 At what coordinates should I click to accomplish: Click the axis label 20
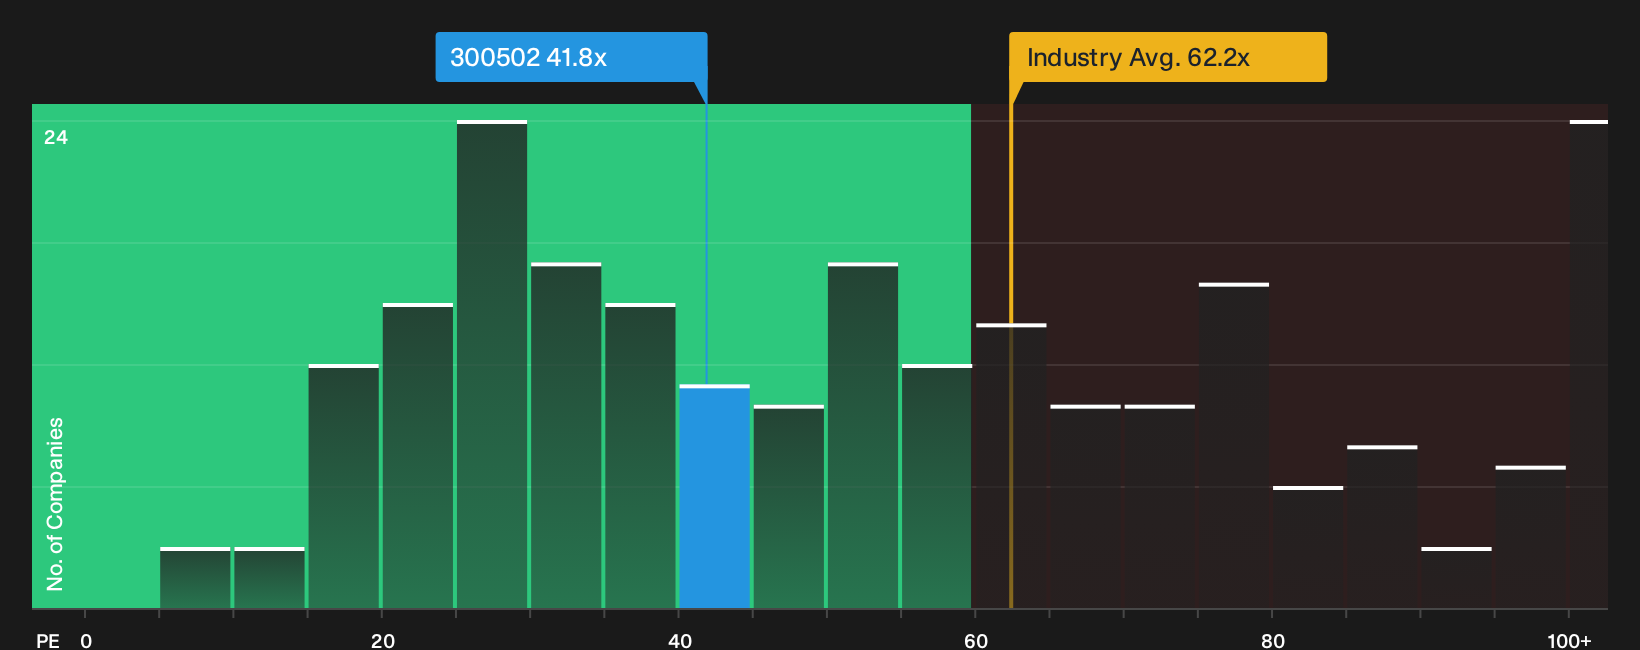click(383, 640)
